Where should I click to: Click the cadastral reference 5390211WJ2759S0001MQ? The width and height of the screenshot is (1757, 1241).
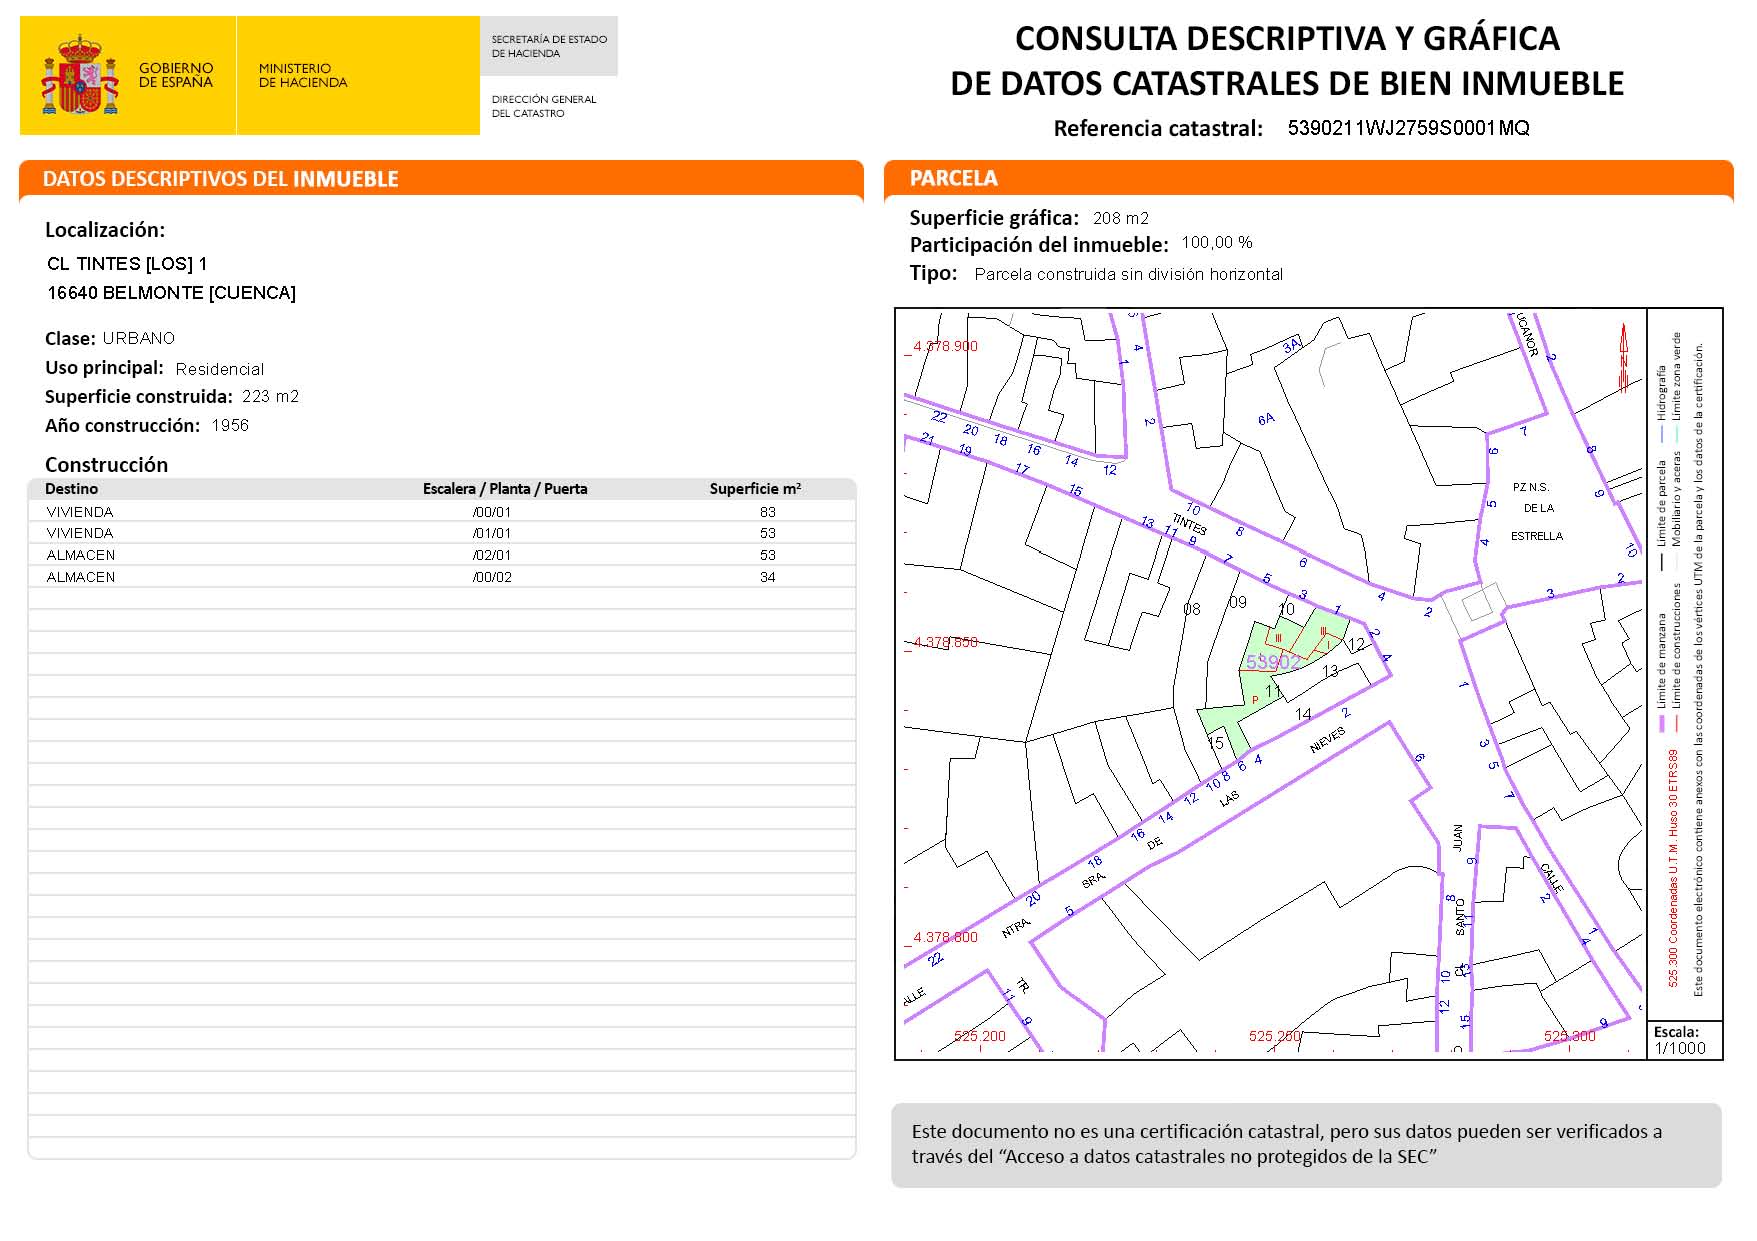pos(1408,128)
